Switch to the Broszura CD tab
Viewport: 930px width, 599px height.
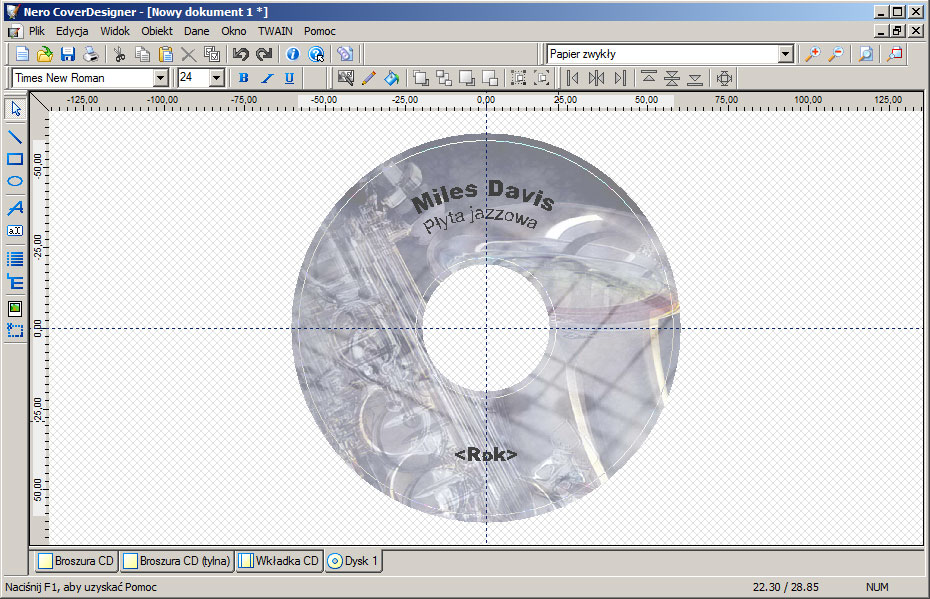click(77, 561)
